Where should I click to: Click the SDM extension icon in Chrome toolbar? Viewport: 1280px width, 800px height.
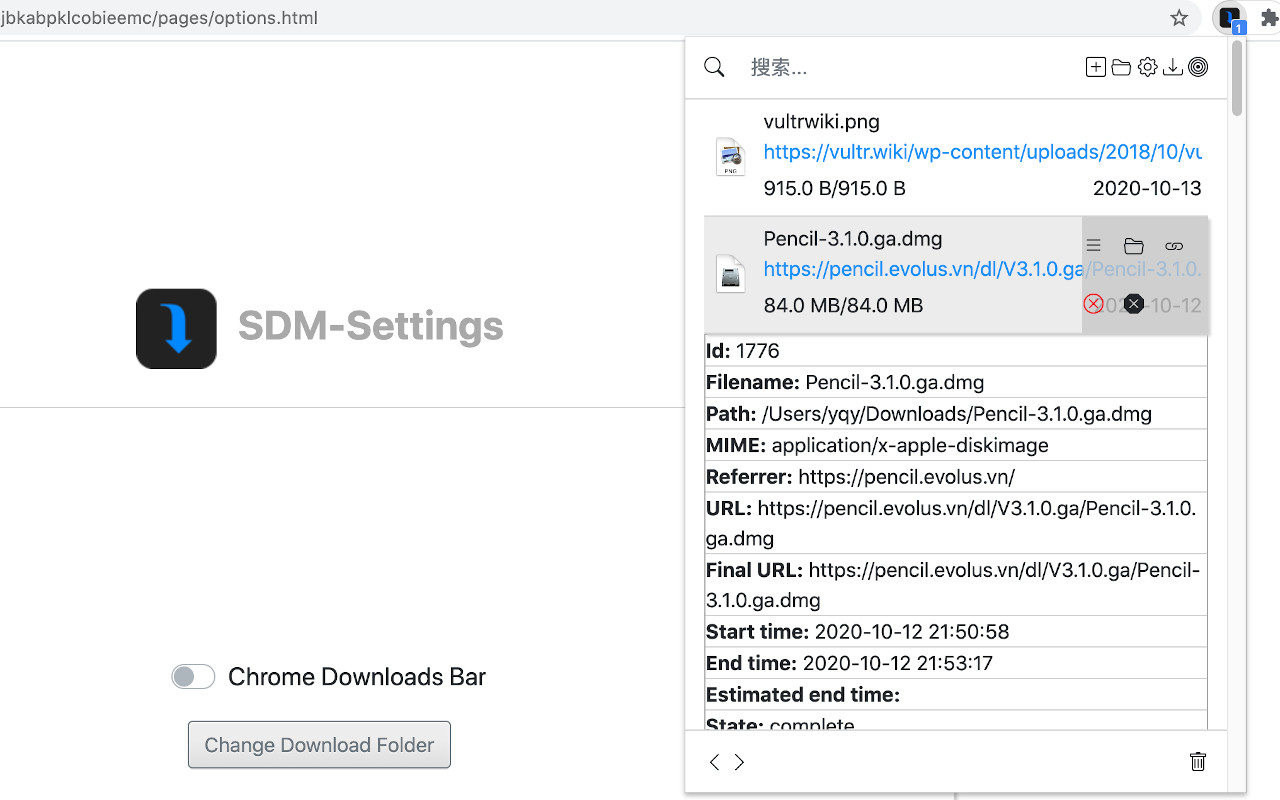point(1230,18)
